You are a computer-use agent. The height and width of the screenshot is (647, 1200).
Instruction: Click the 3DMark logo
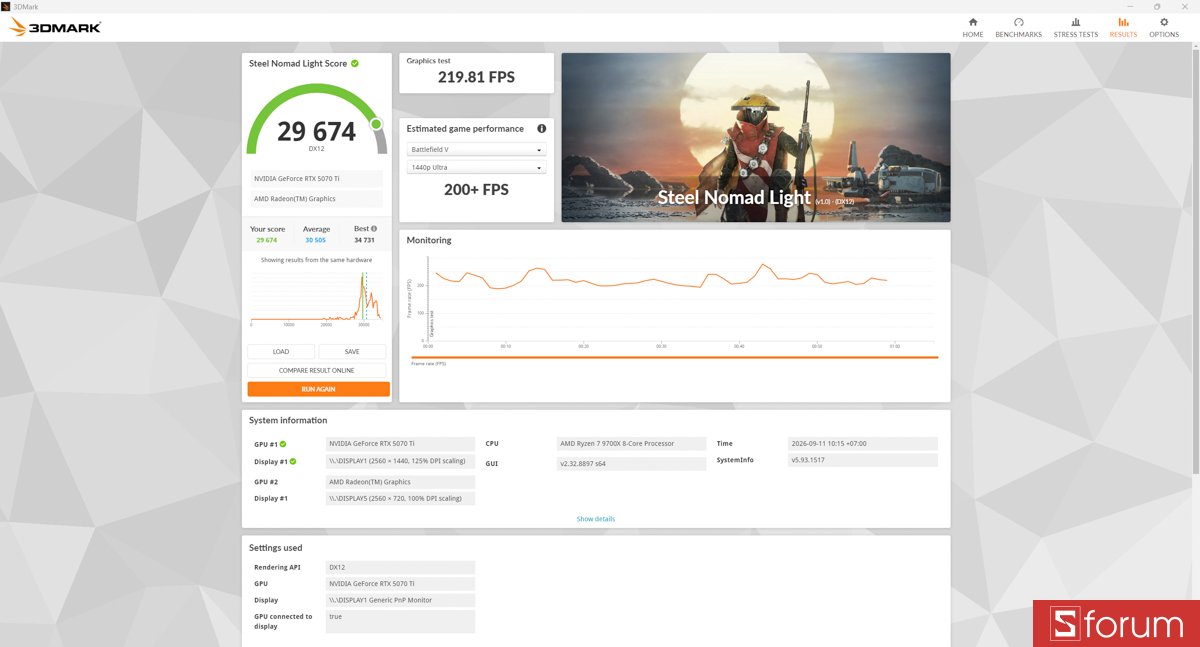coord(56,27)
